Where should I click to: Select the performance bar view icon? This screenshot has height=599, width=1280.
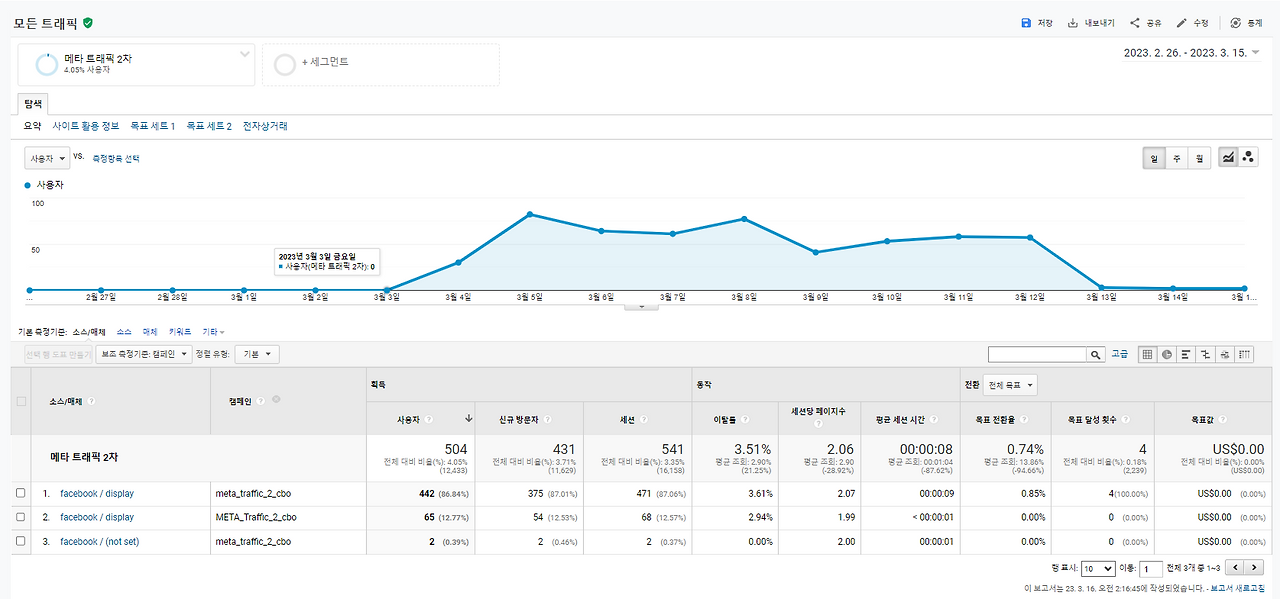click(x=1186, y=354)
